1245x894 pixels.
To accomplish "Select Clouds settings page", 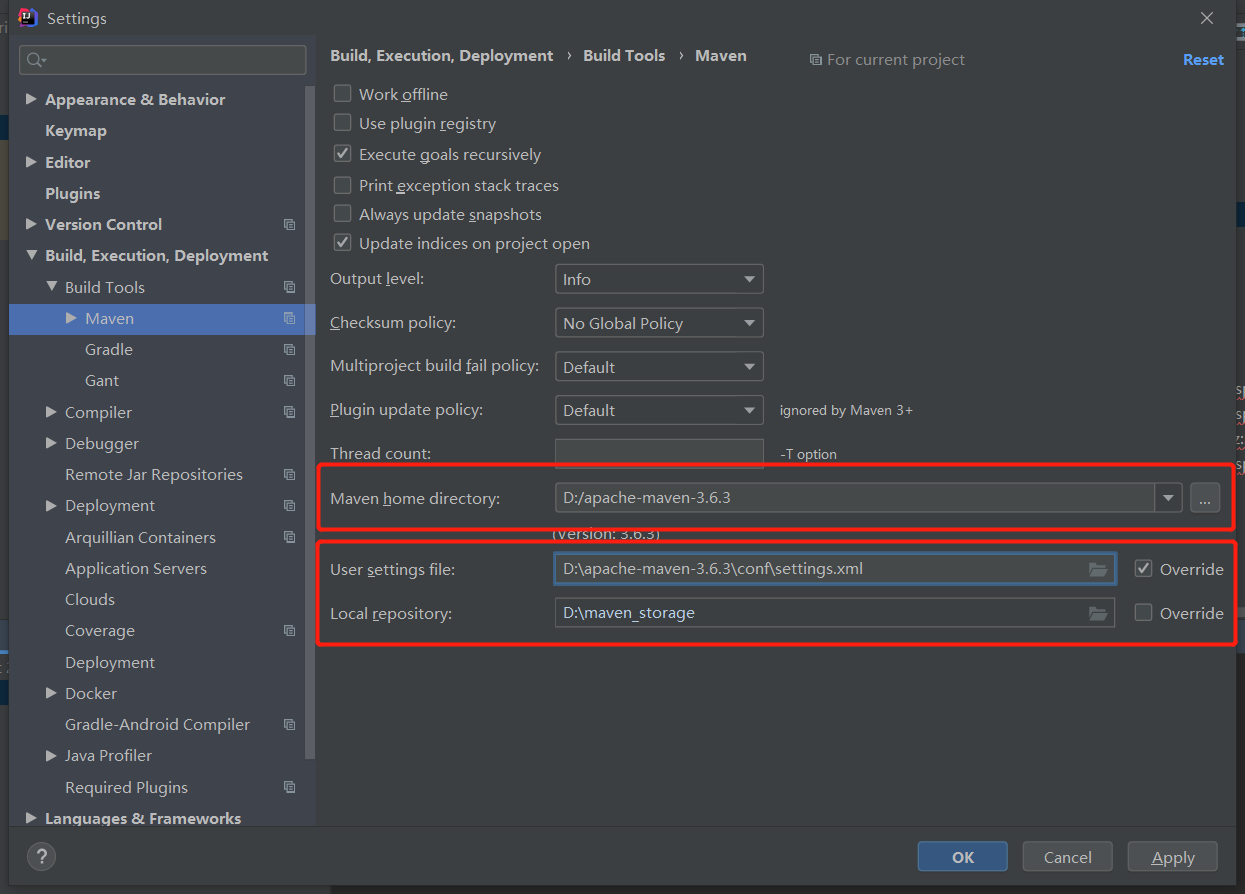I will (90, 599).
